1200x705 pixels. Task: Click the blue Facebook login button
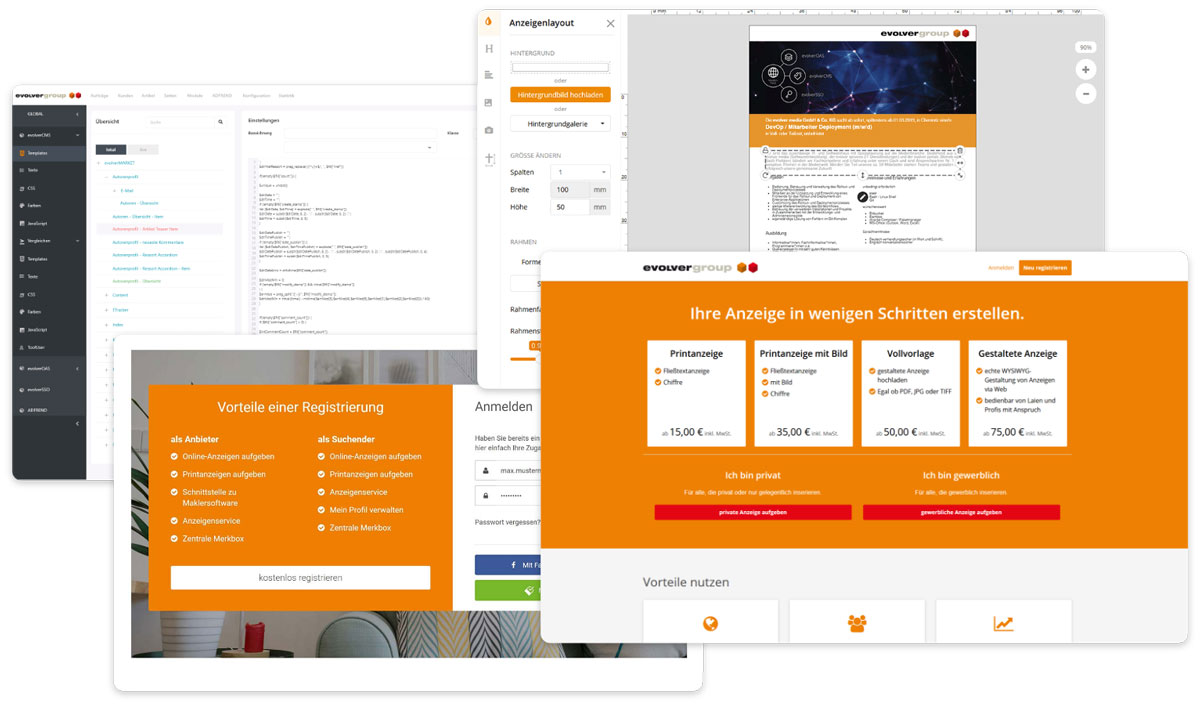[508, 565]
